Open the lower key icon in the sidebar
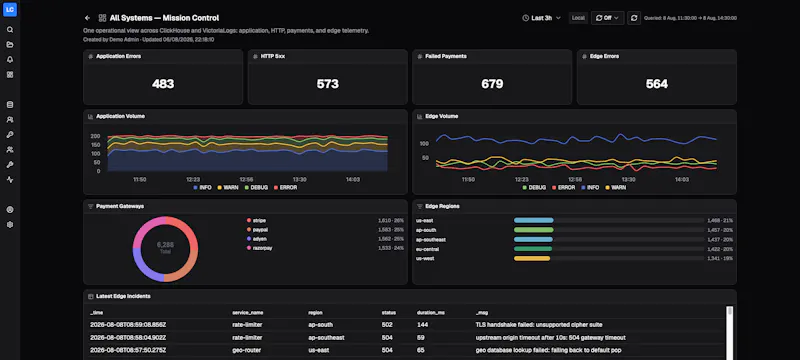Screen dimensions: 800x360 10,165
